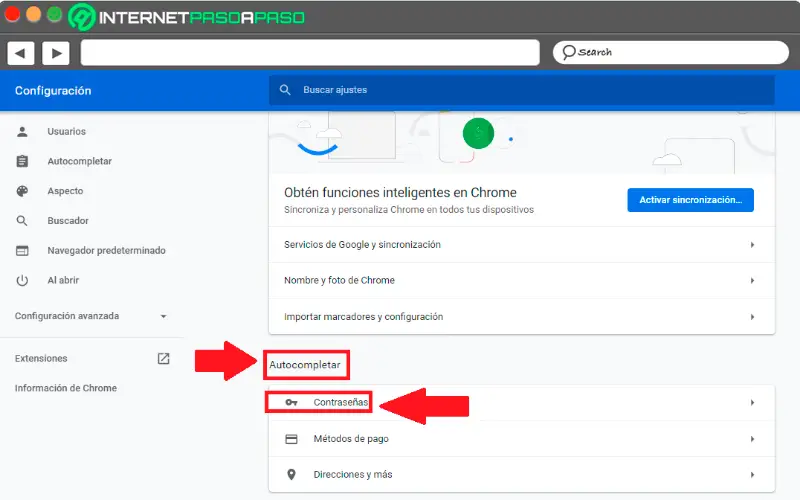Viewport: 800px width, 500px height.
Task: Open Extensiones external link icon
Action: pyautogui.click(x=163, y=358)
